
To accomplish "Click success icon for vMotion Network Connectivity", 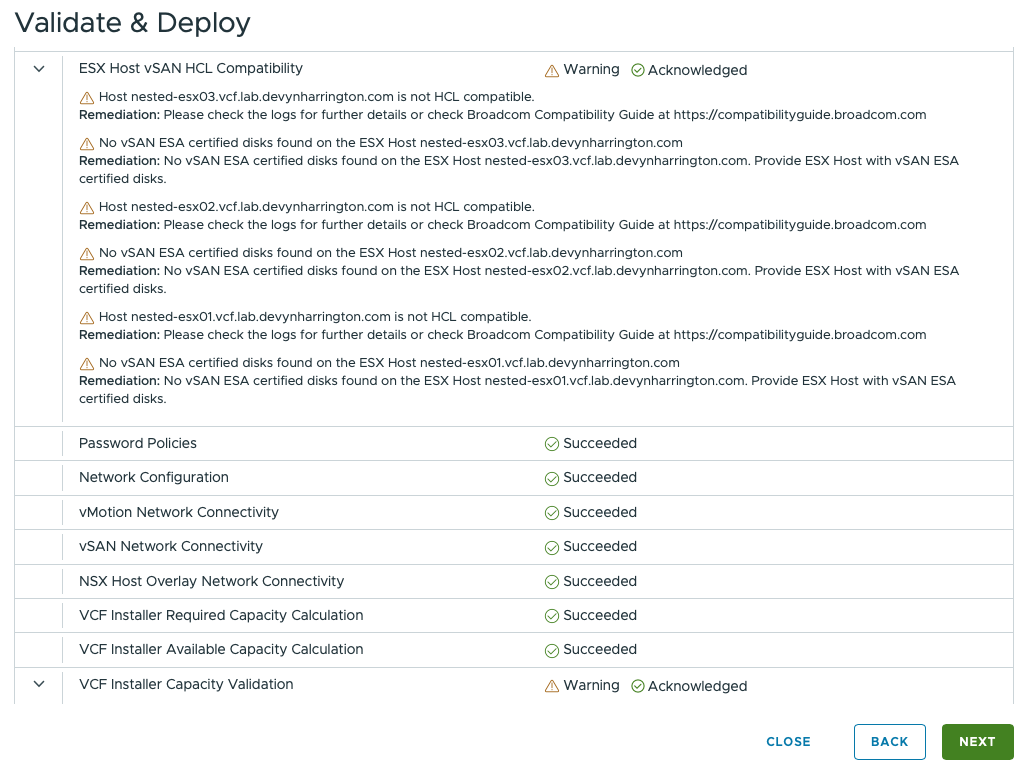I will (x=552, y=513).
